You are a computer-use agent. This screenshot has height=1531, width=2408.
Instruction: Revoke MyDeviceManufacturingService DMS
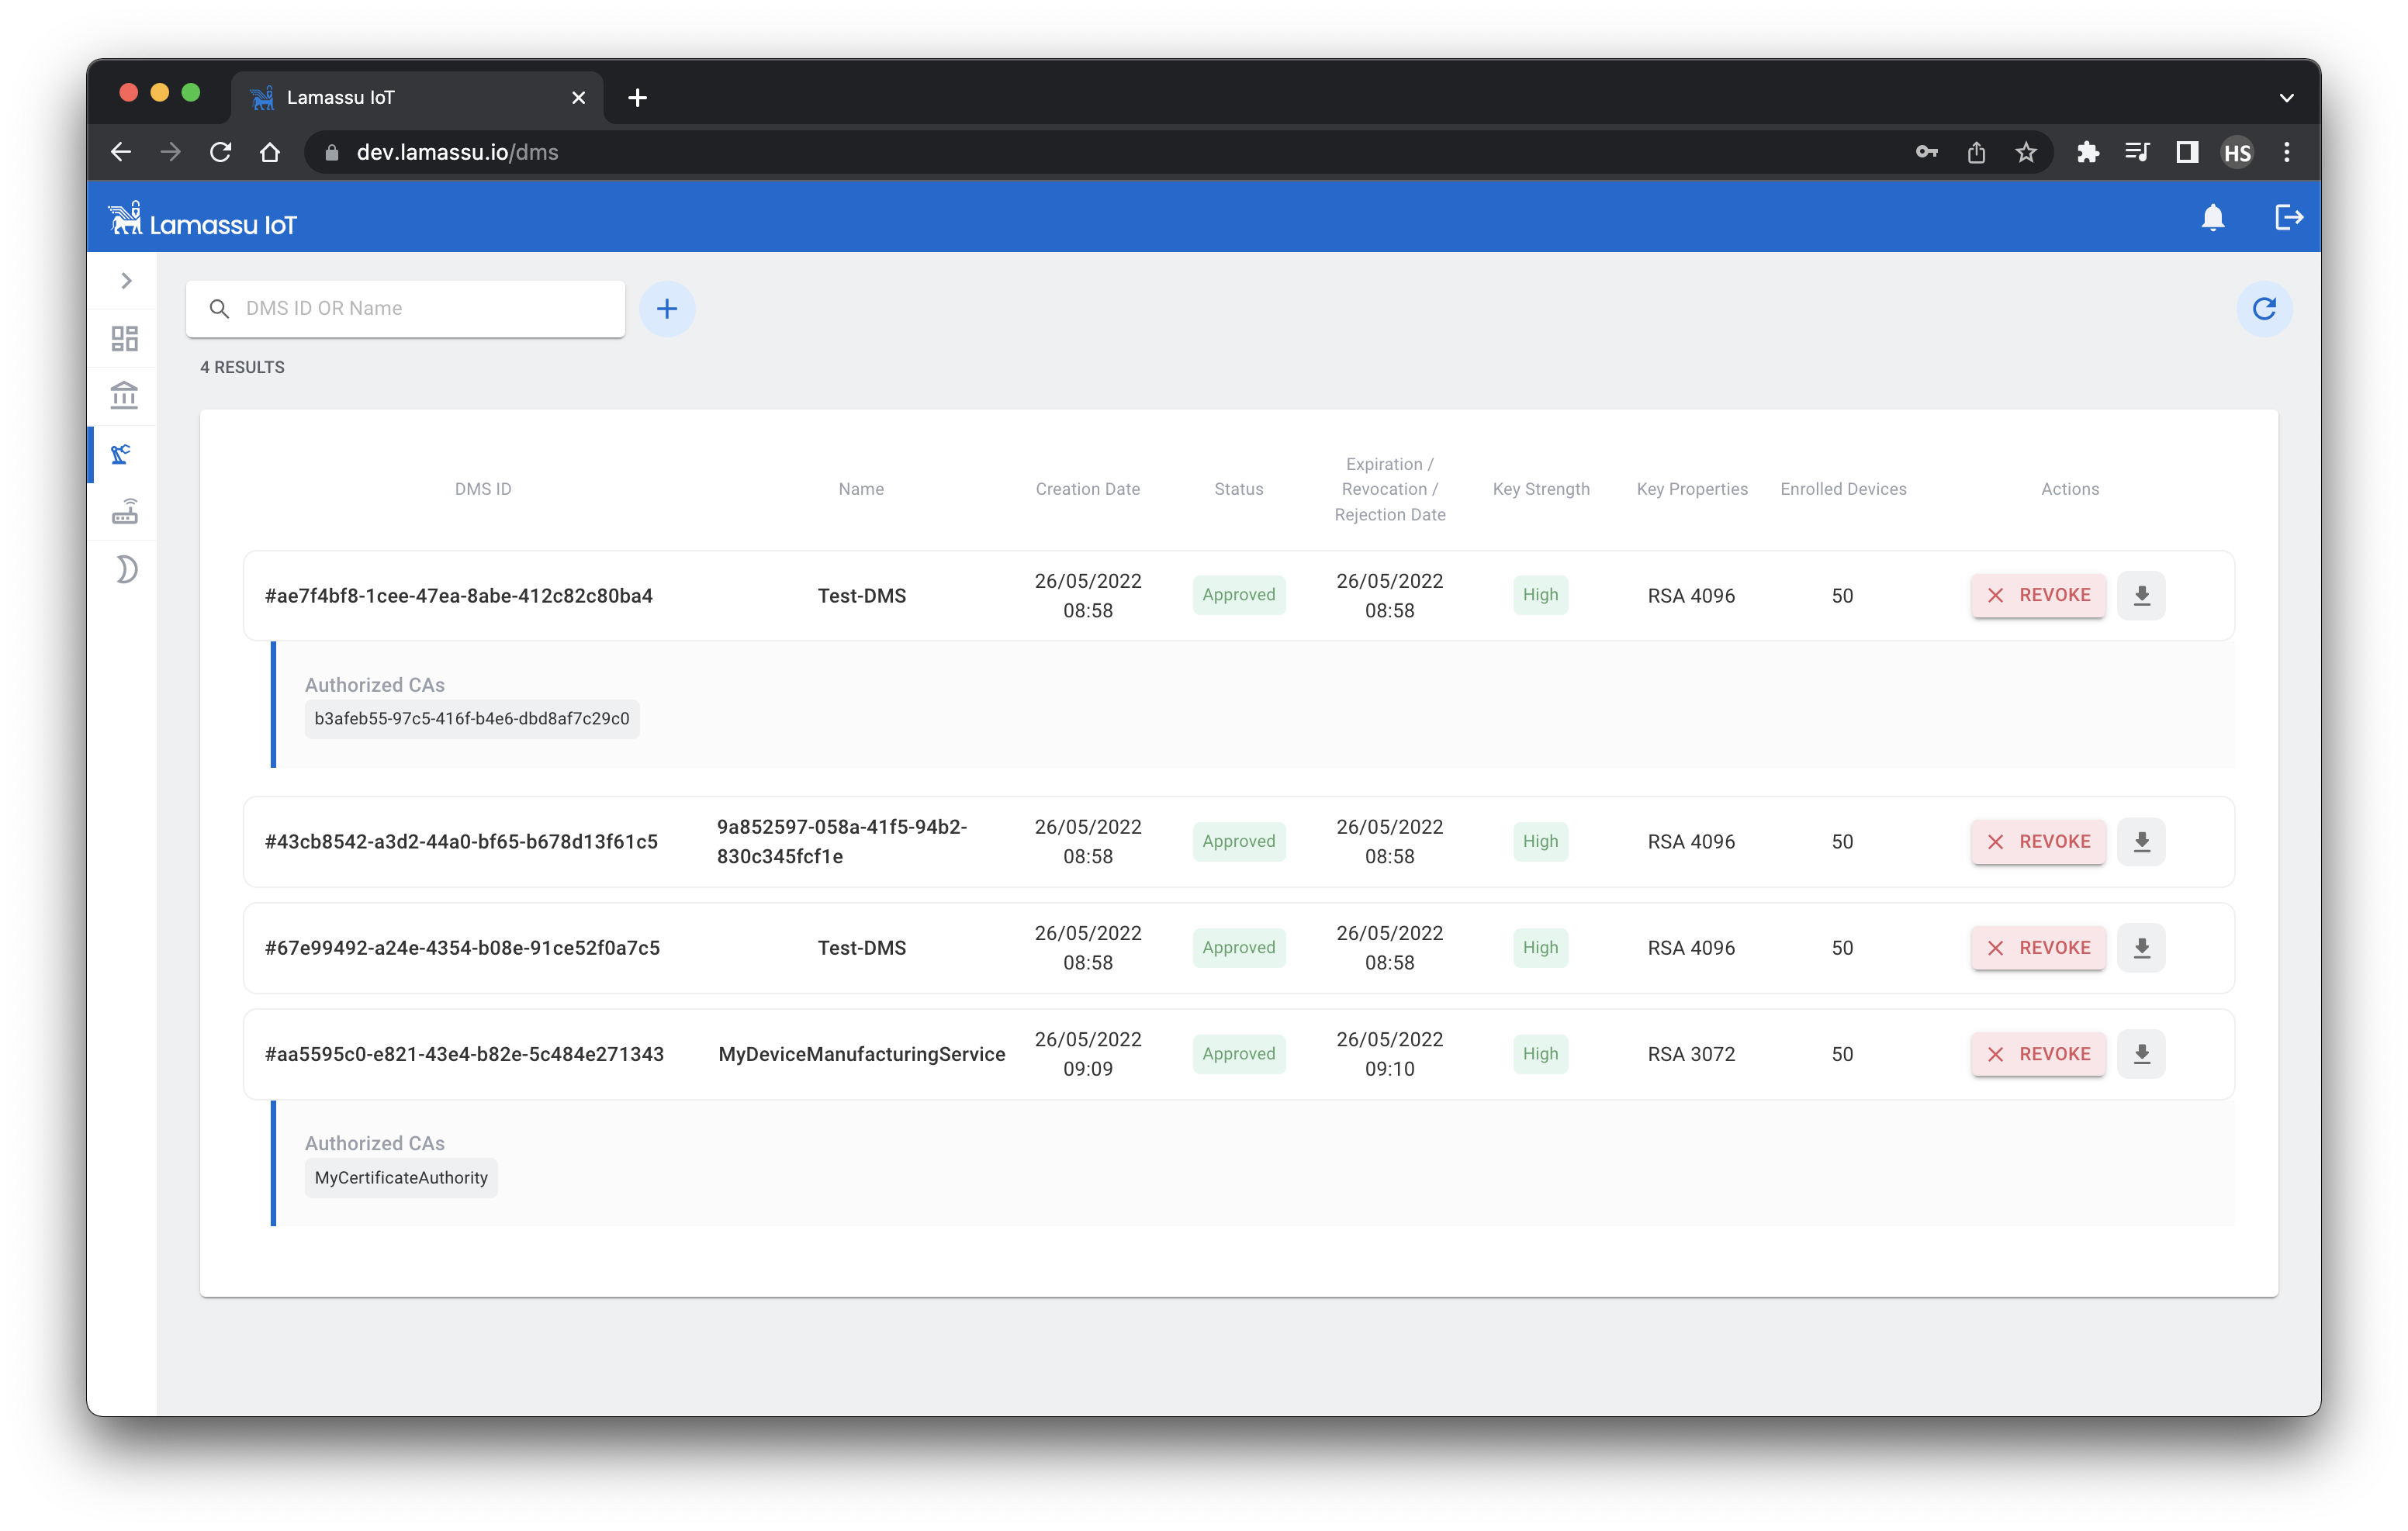click(2038, 1054)
